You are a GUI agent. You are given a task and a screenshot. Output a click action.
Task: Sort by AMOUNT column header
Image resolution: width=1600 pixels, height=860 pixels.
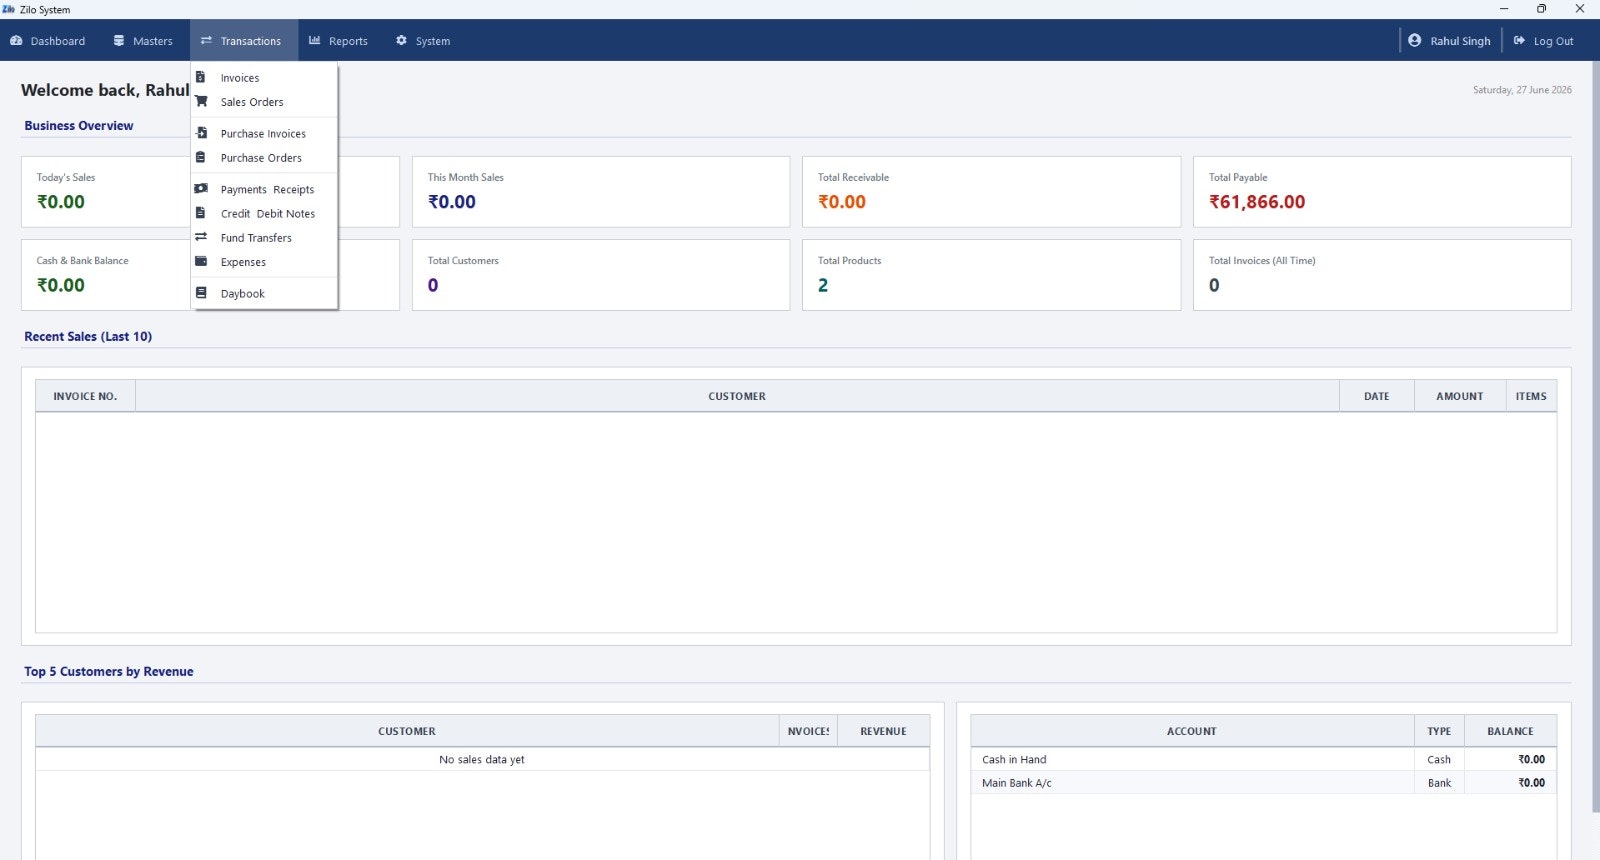tap(1460, 396)
